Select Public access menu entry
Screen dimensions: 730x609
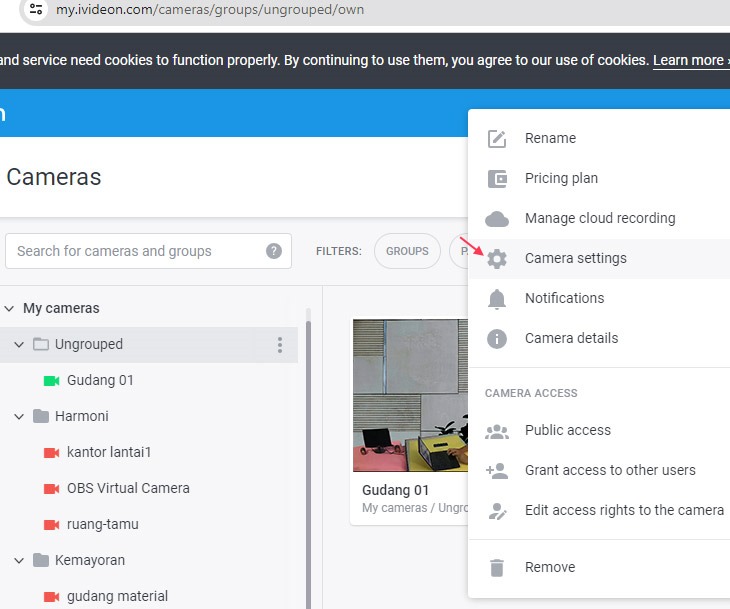tap(599, 431)
